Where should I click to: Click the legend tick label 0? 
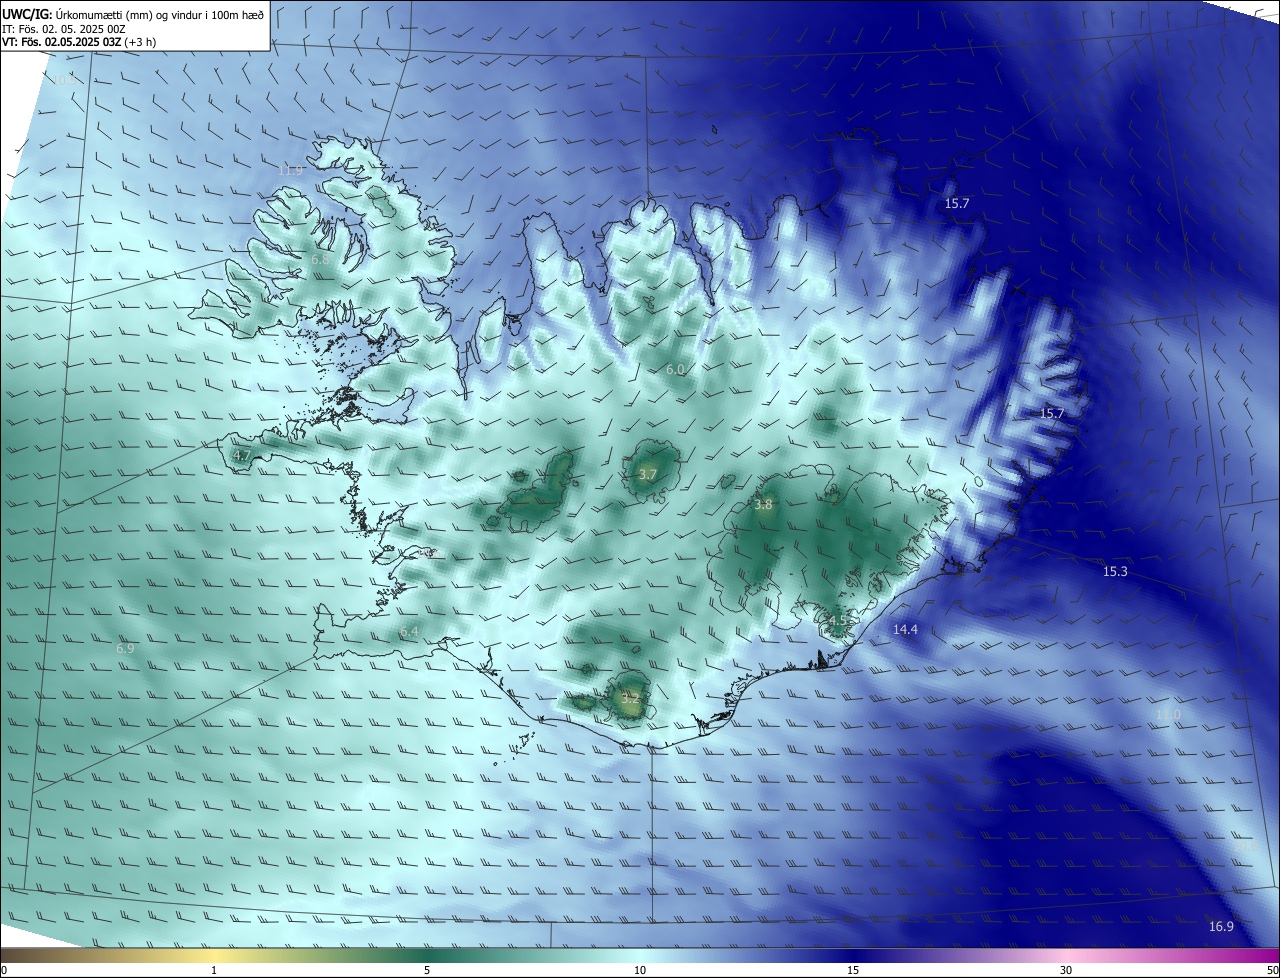(x=4, y=969)
